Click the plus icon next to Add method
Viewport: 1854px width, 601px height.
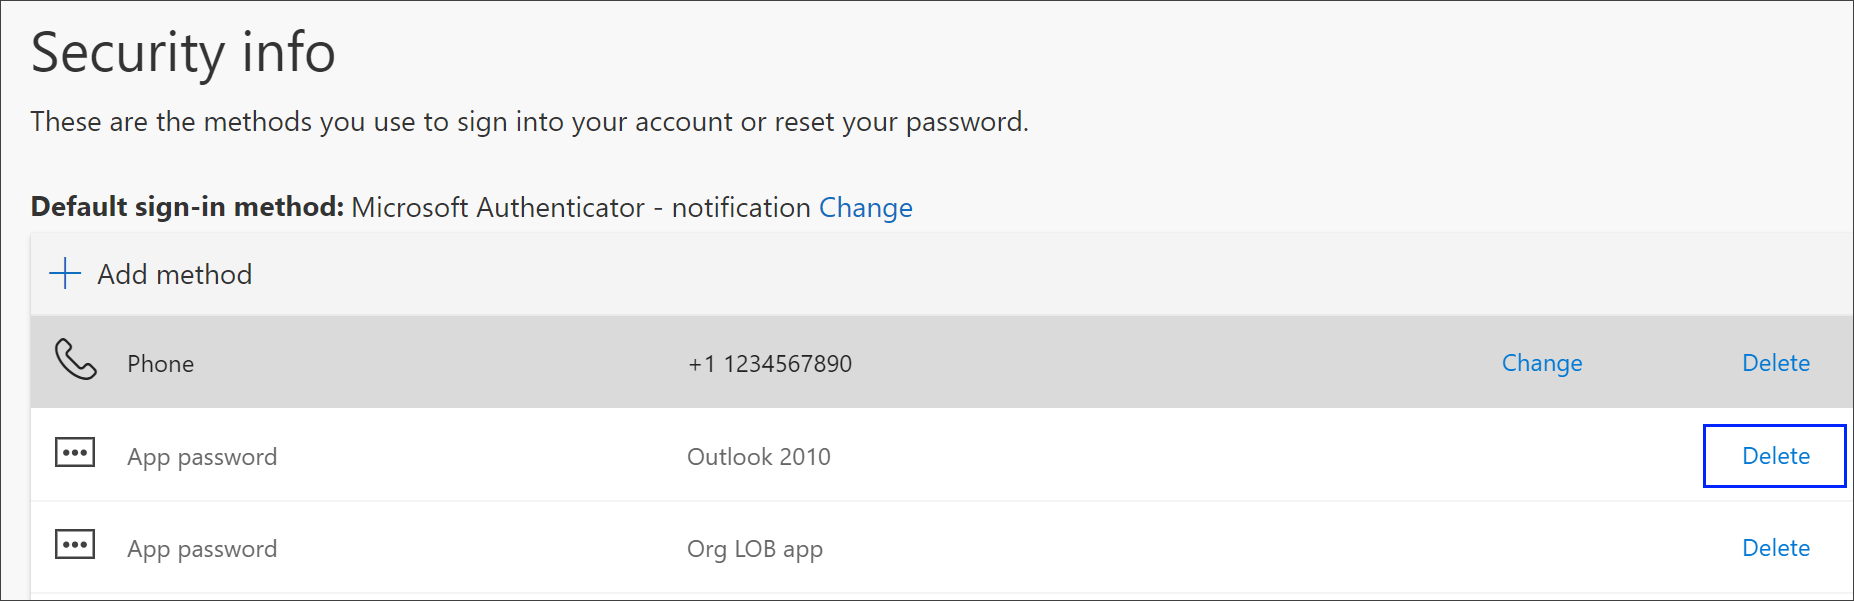click(64, 272)
